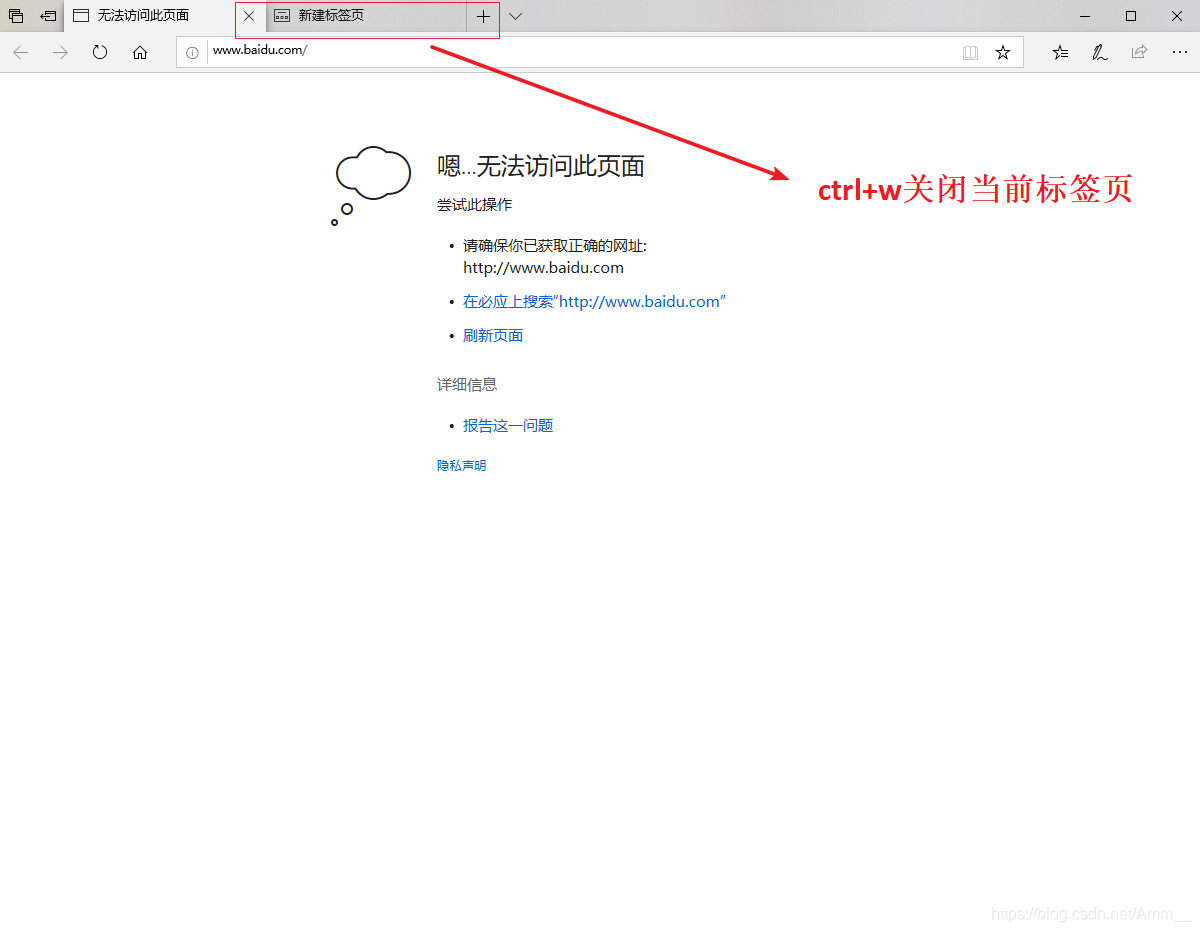Open the Share page icon
Image resolution: width=1200 pixels, height=932 pixels.
[x=1139, y=52]
